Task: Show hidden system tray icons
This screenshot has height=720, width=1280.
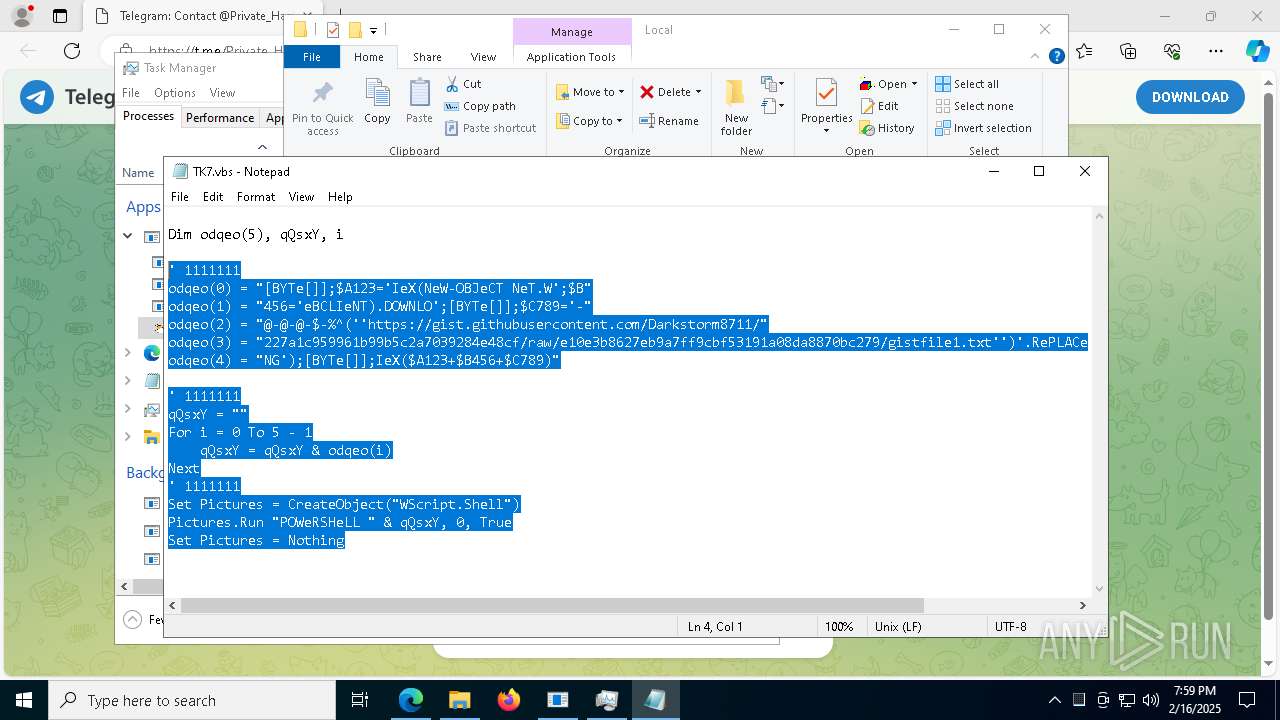Action: [x=1054, y=700]
